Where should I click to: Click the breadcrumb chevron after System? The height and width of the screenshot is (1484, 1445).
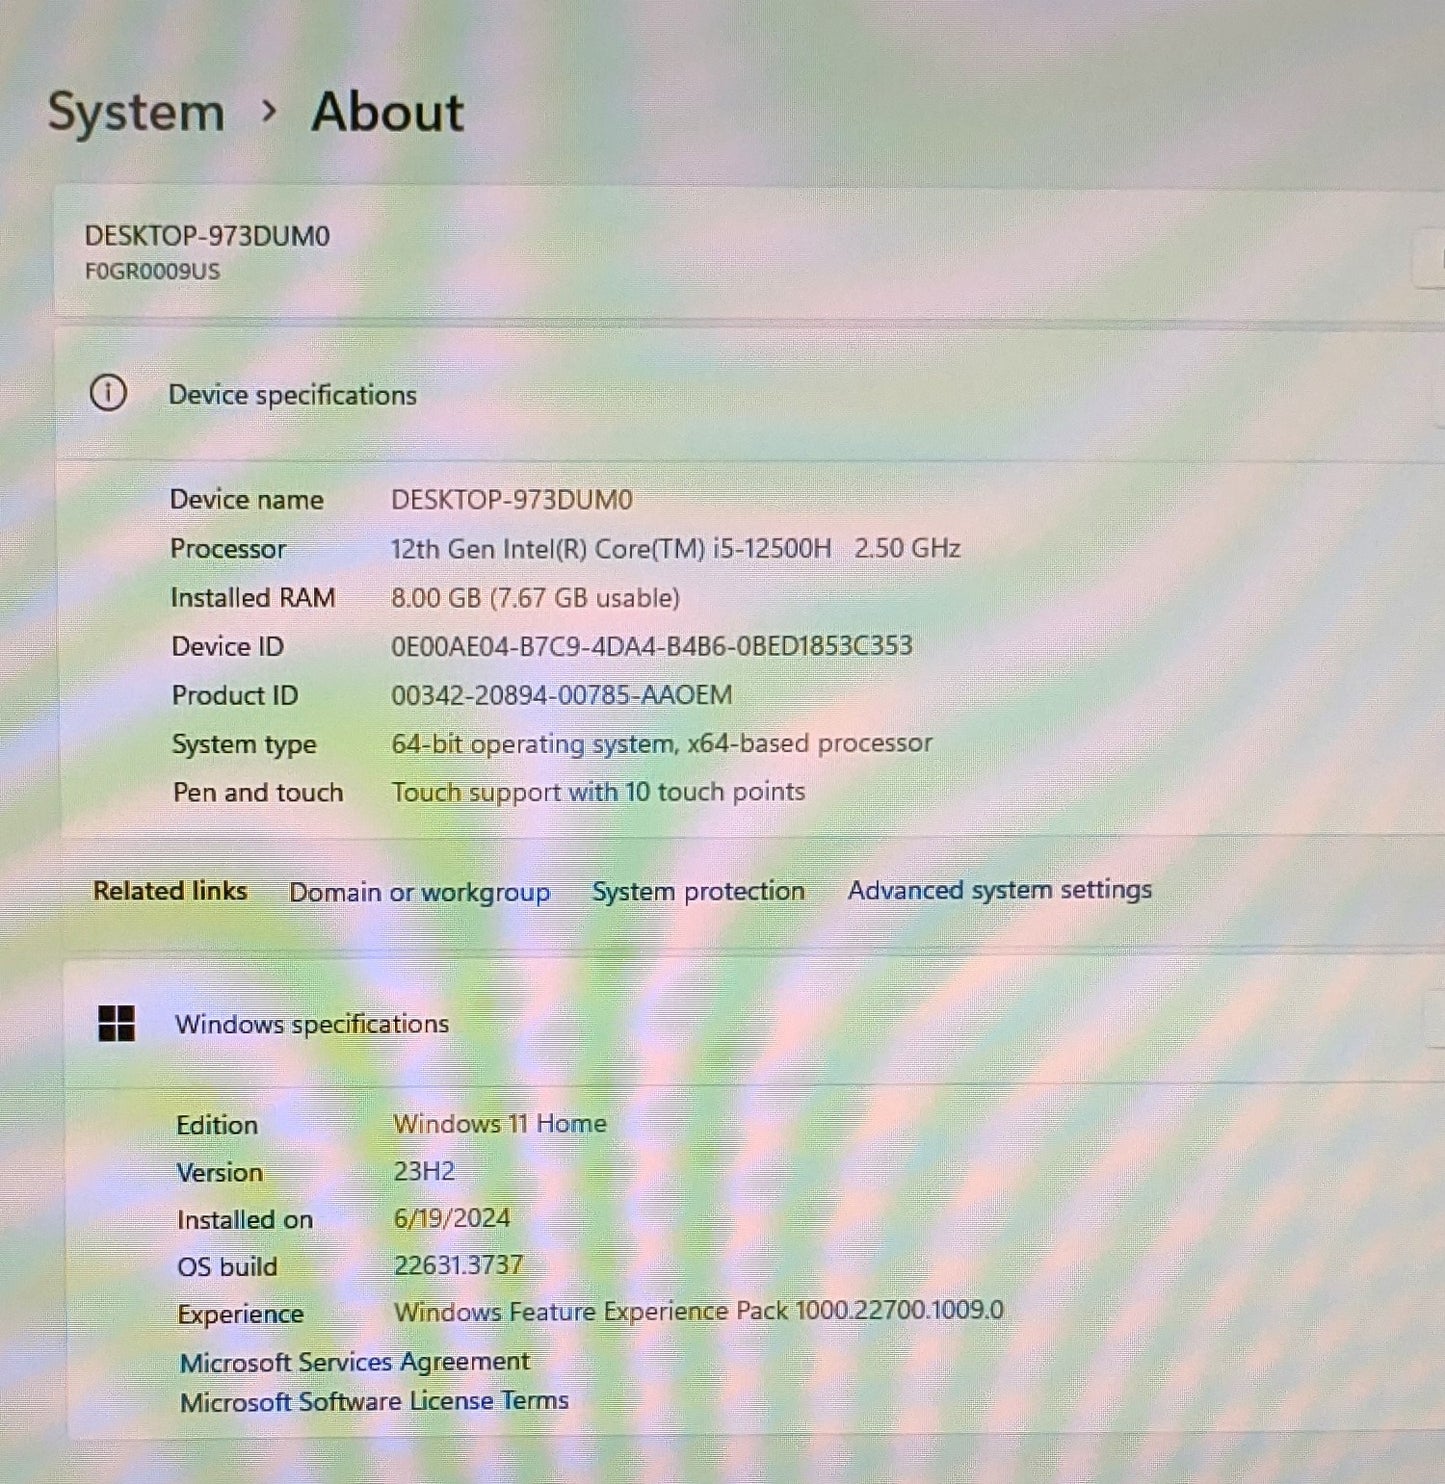pyautogui.click(x=268, y=111)
